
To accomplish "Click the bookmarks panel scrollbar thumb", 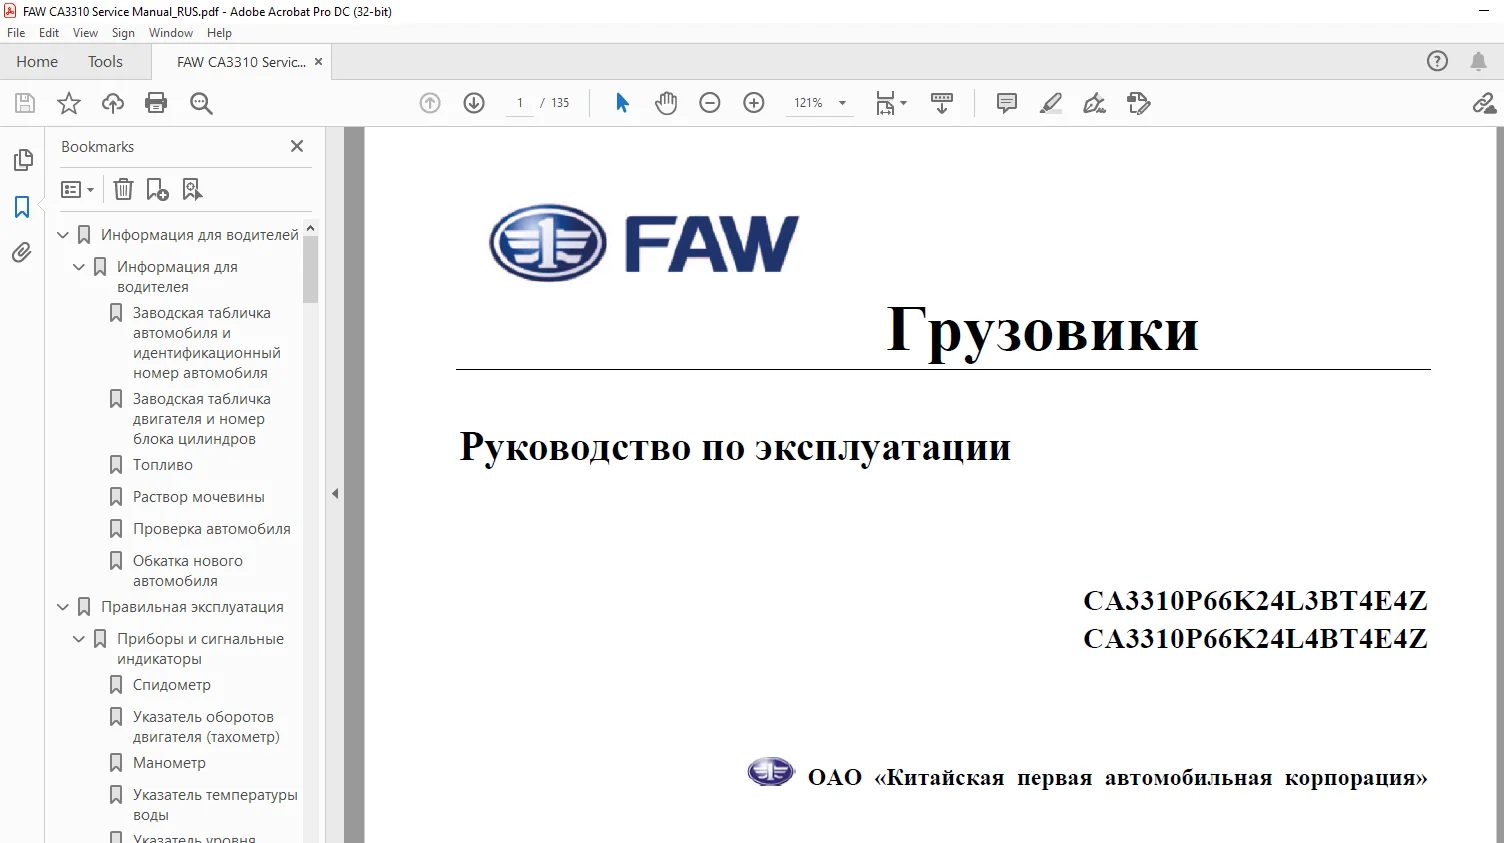I will click(x=311, y=269).
